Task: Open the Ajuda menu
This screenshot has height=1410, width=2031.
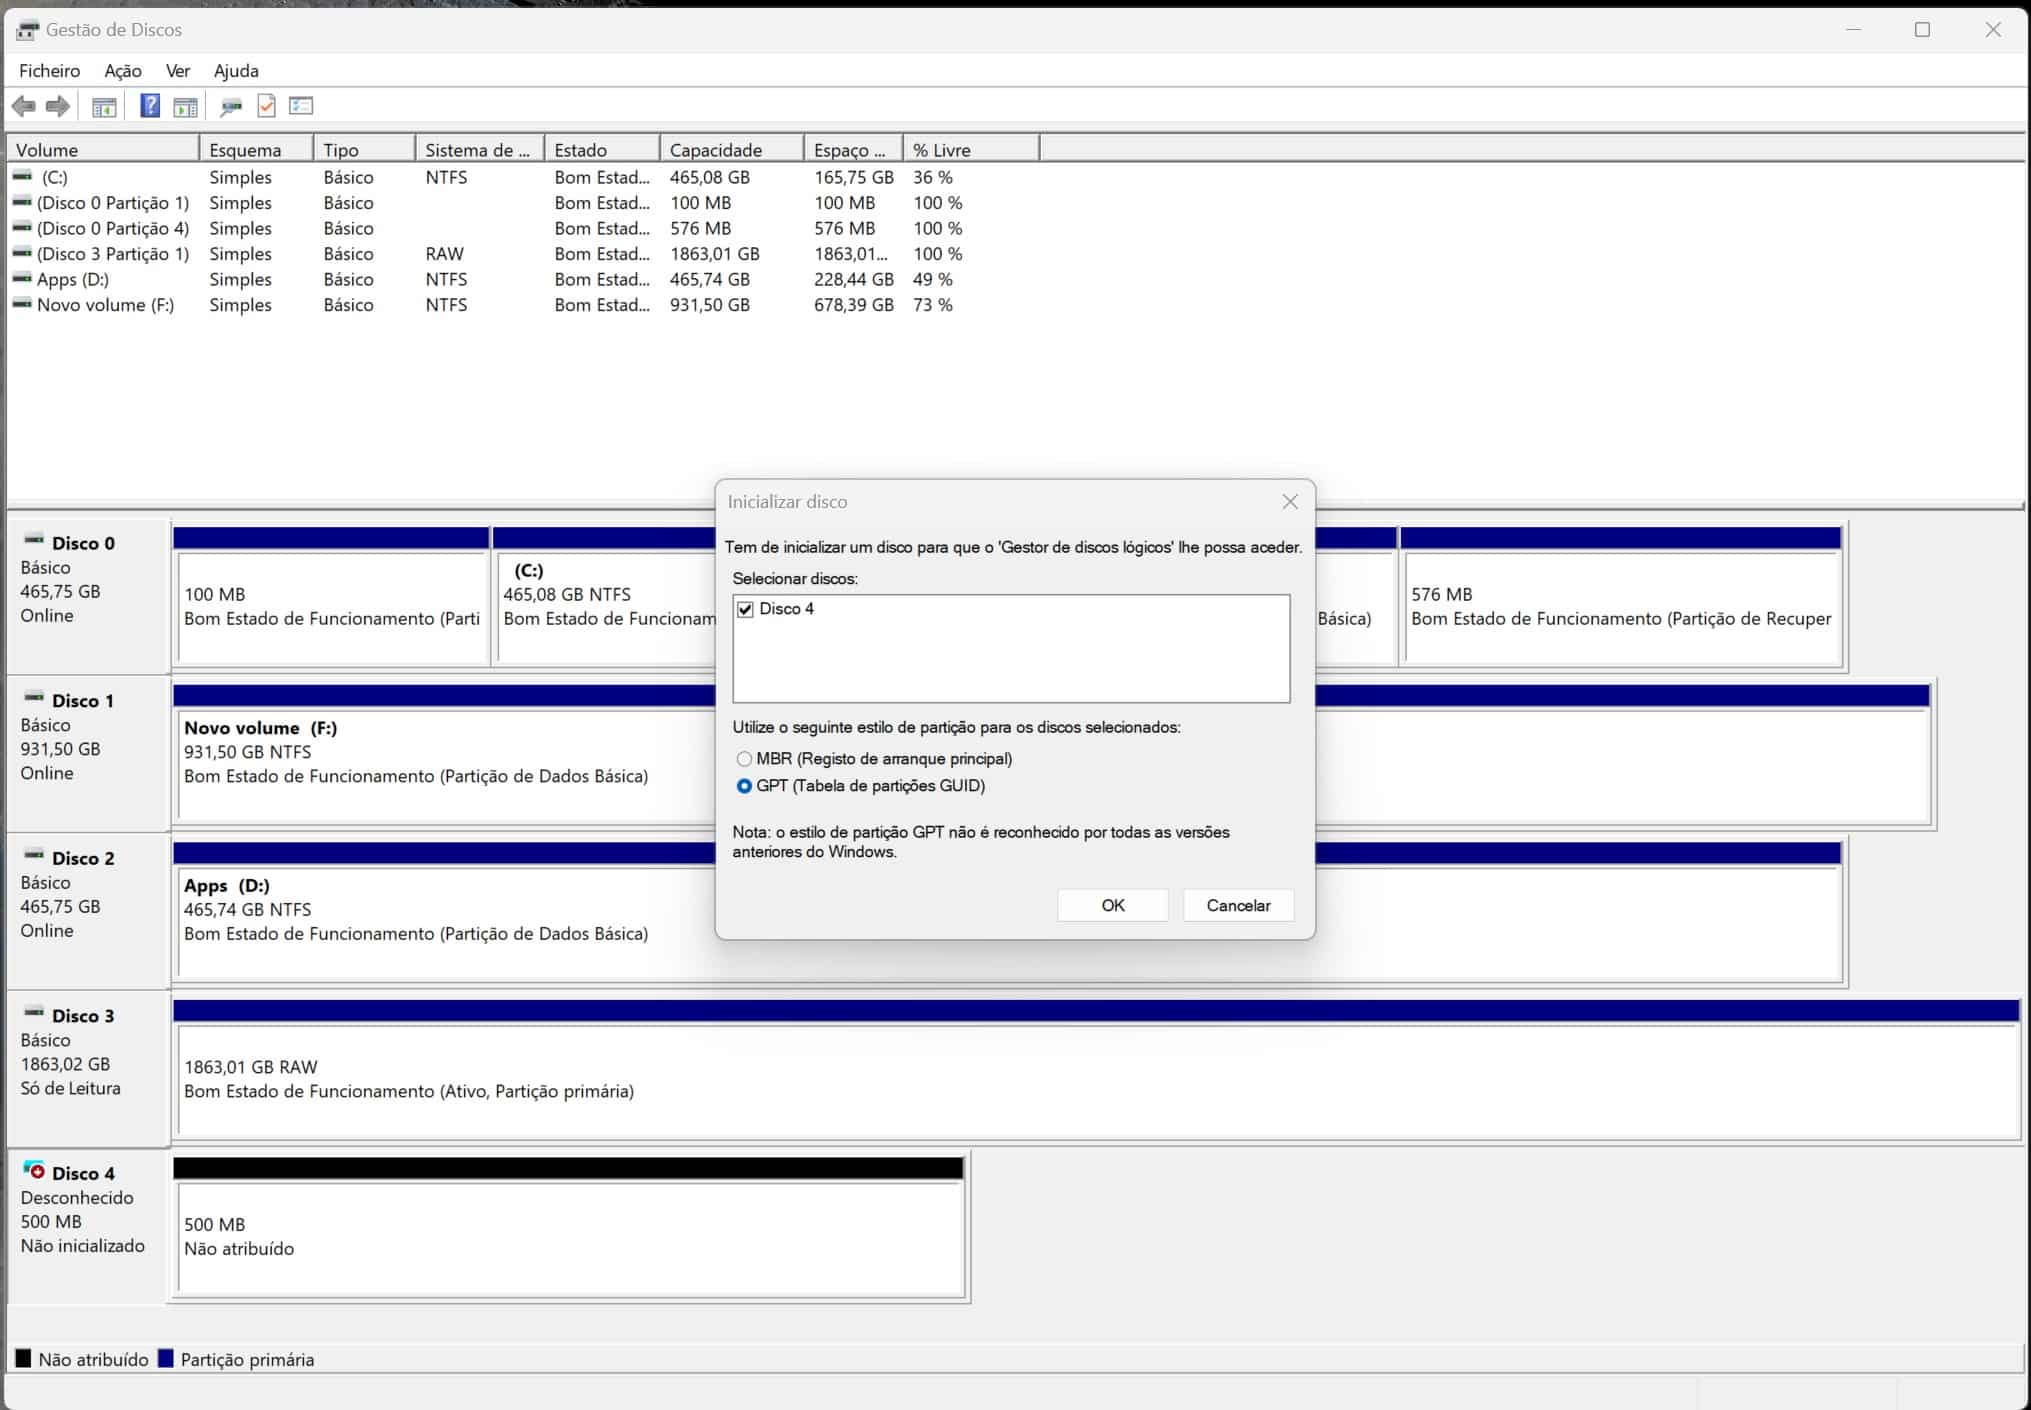Action: 236,71
